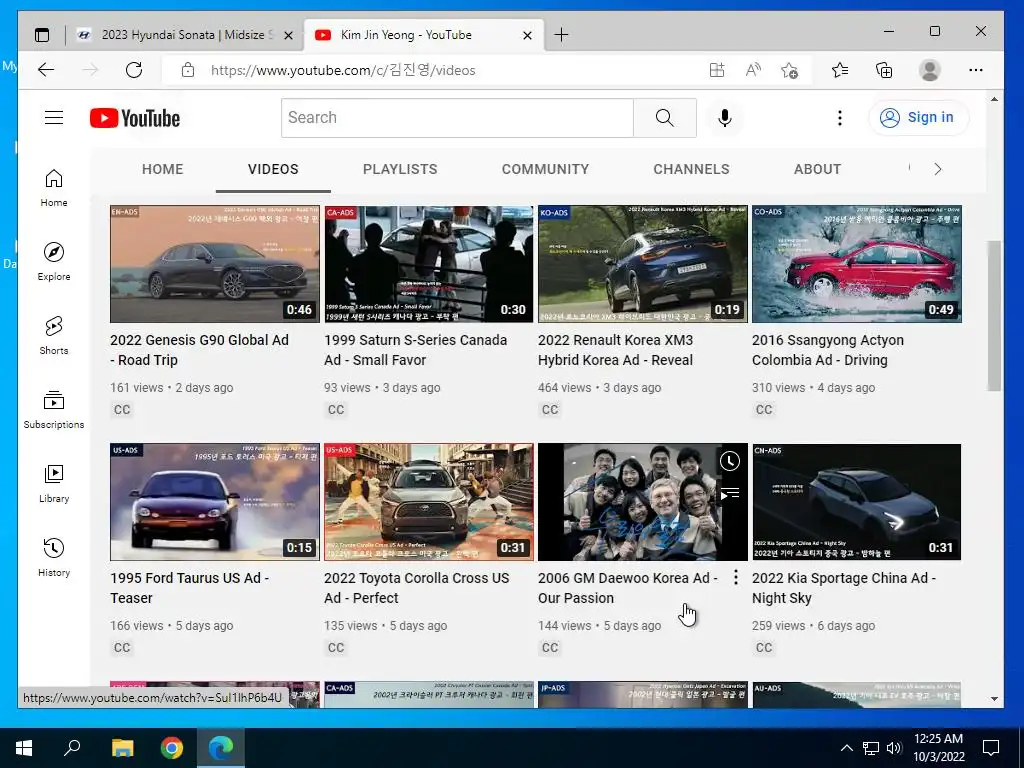The width and height of the screenshot is (1024, 768).
Task: Click the Sign in button
Action: point(918,118)
